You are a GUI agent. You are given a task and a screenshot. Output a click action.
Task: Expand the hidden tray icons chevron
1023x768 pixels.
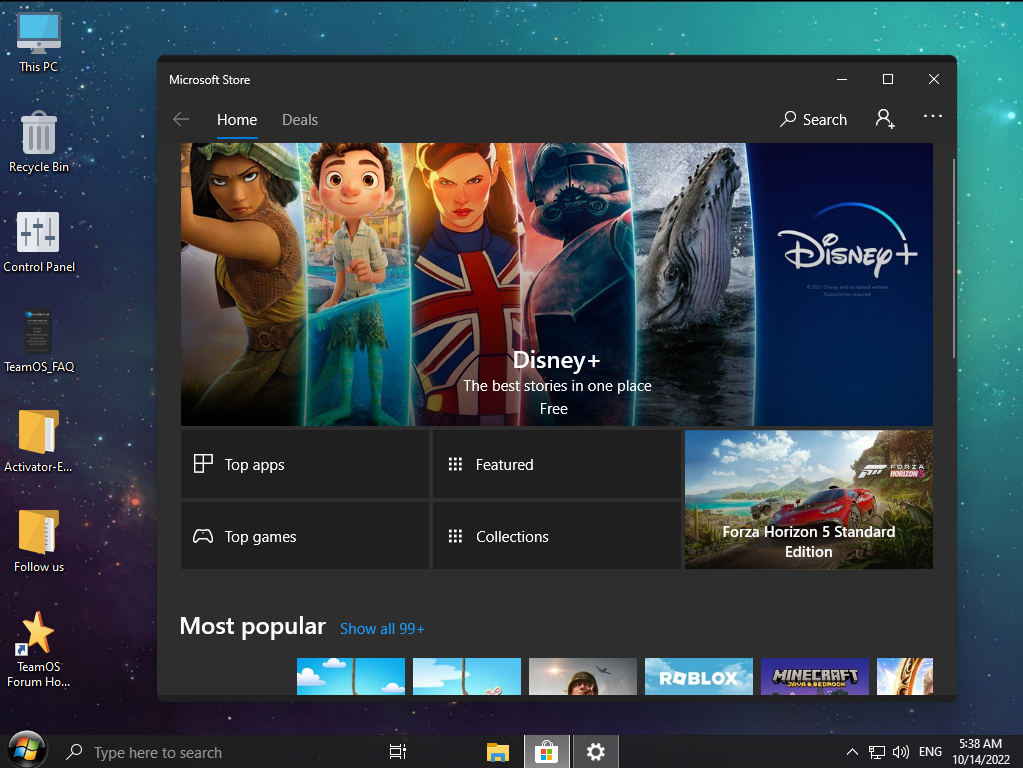852,752
